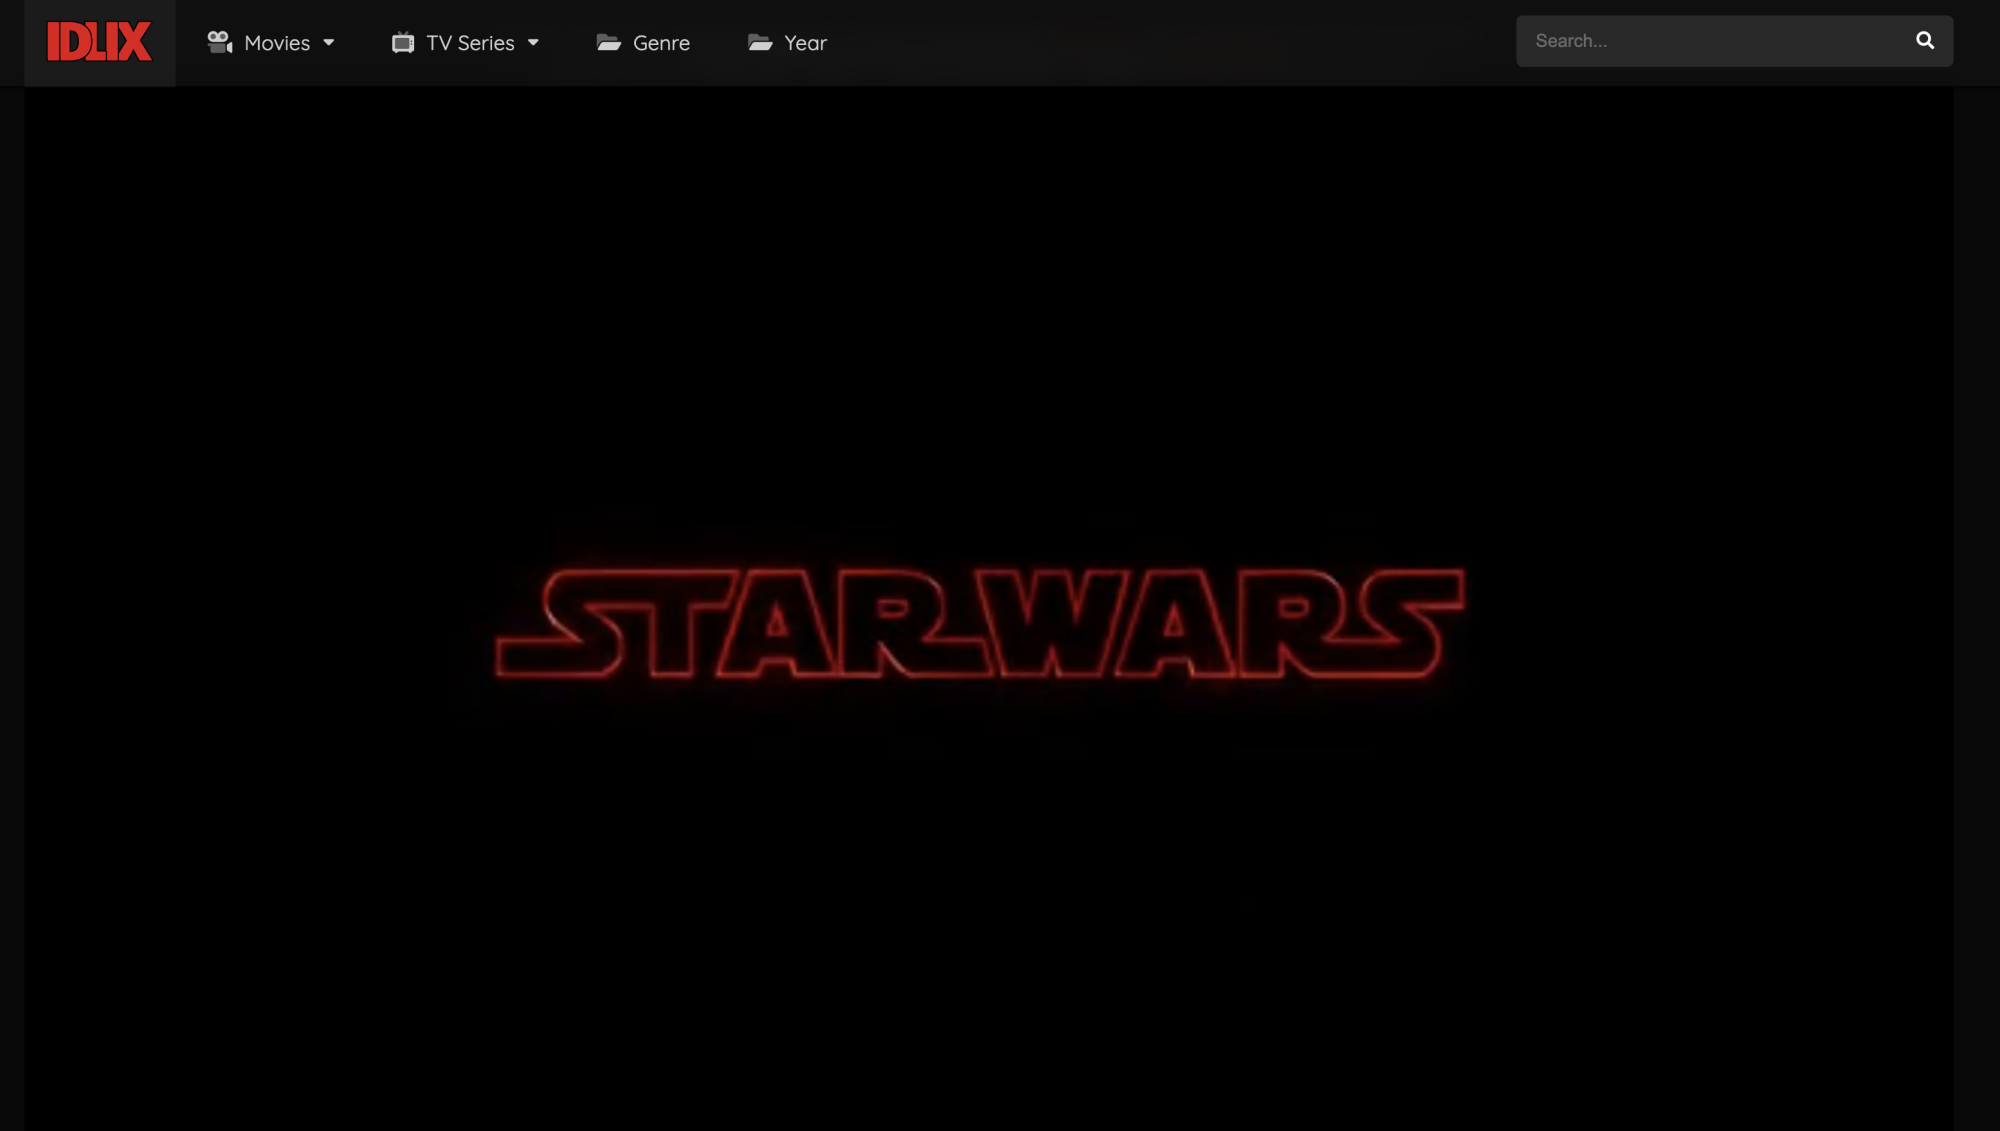The image size is (2000, 1131).
Task: Expand the Movies dropdown arrow
Action: (329, 43)
